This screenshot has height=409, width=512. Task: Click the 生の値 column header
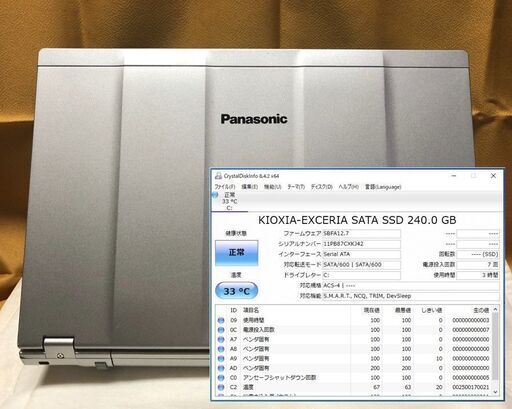481,310
